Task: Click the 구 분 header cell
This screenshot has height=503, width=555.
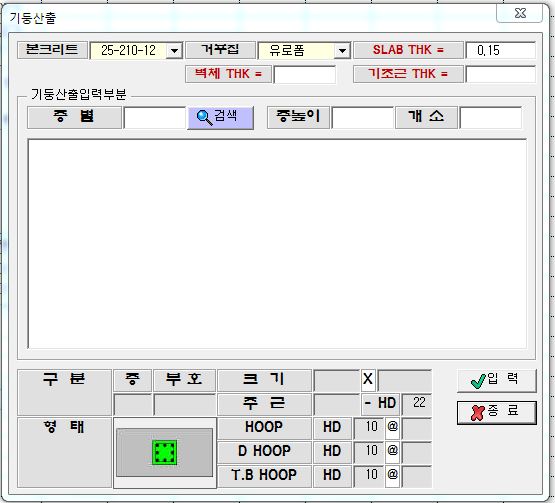Action: (64, 392)
